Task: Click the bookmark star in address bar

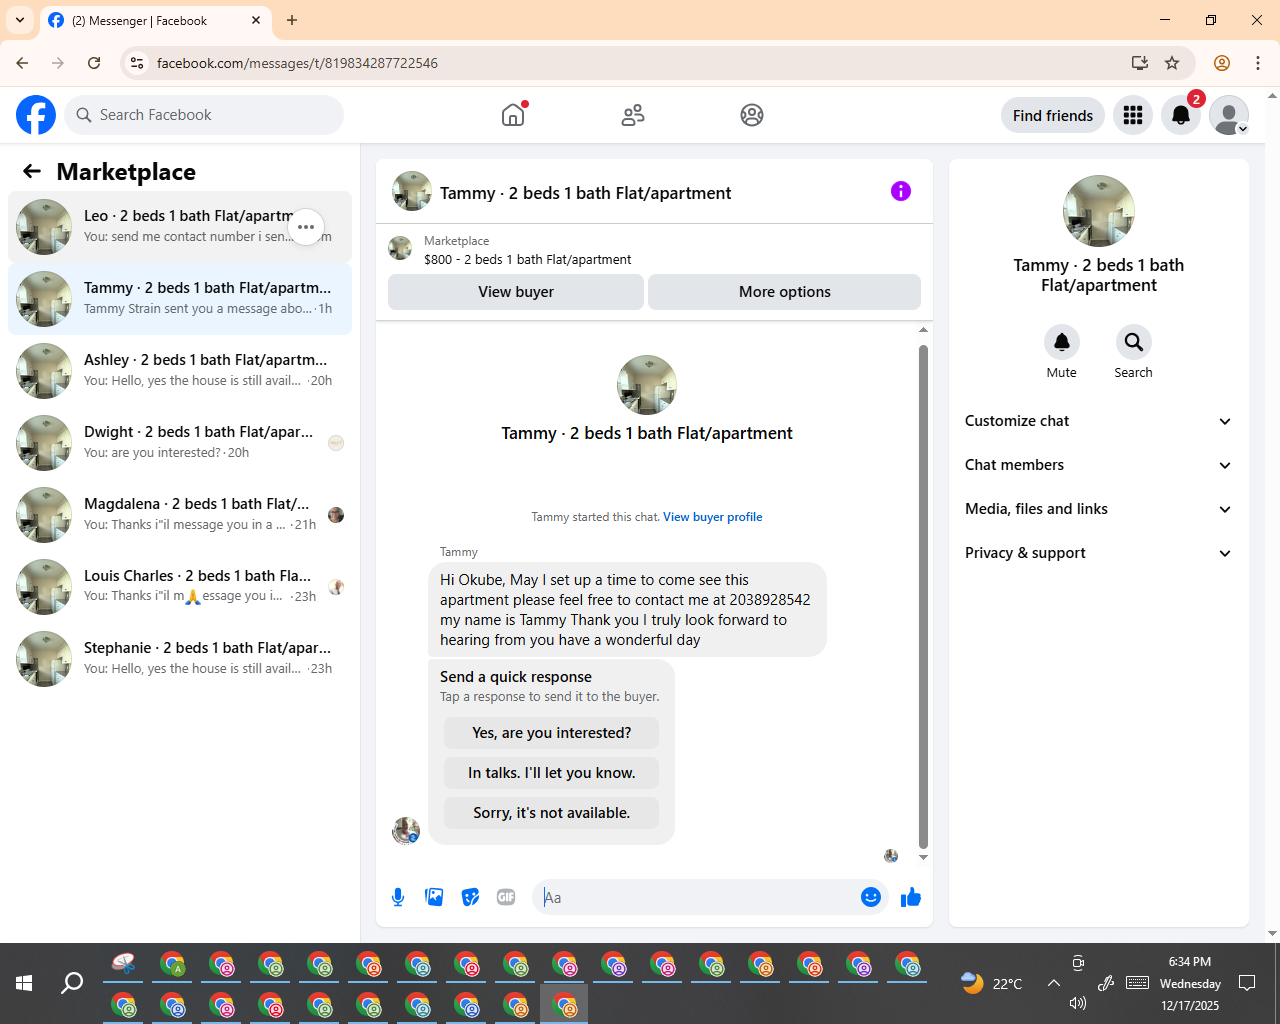Action: [x=1172, y=63]
